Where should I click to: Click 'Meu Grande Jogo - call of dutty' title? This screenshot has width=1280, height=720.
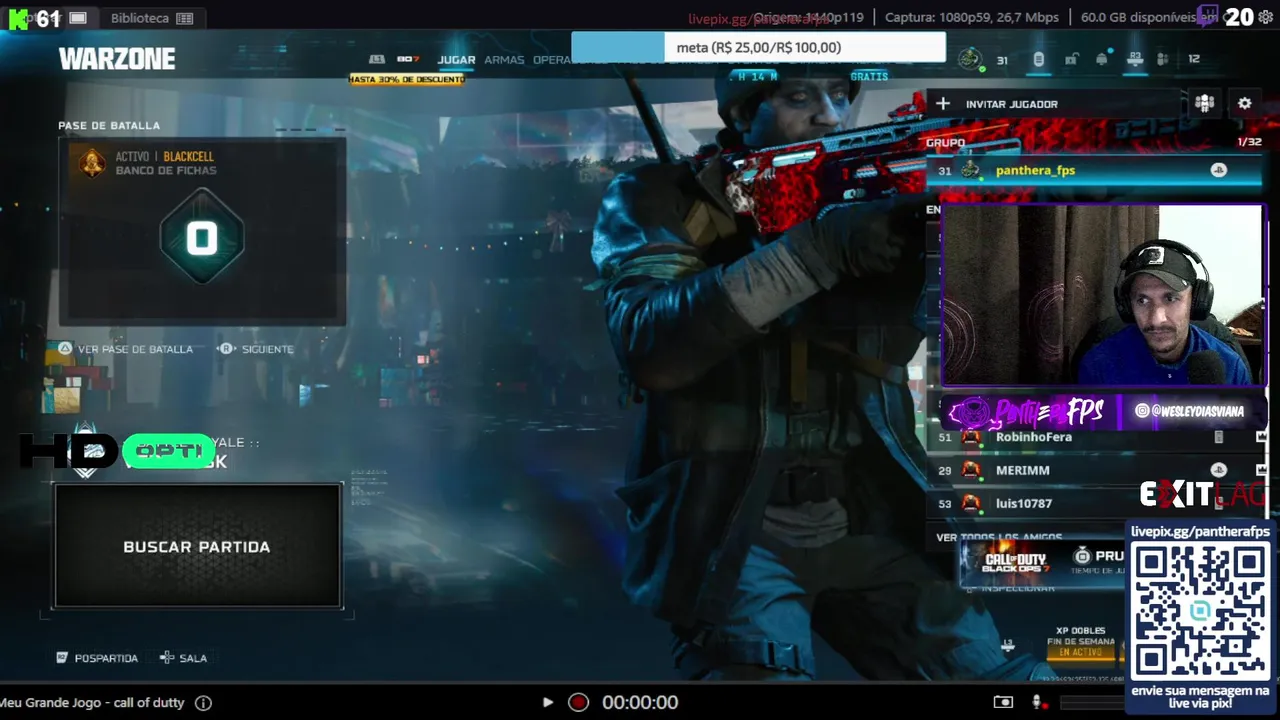click(93, 703)
